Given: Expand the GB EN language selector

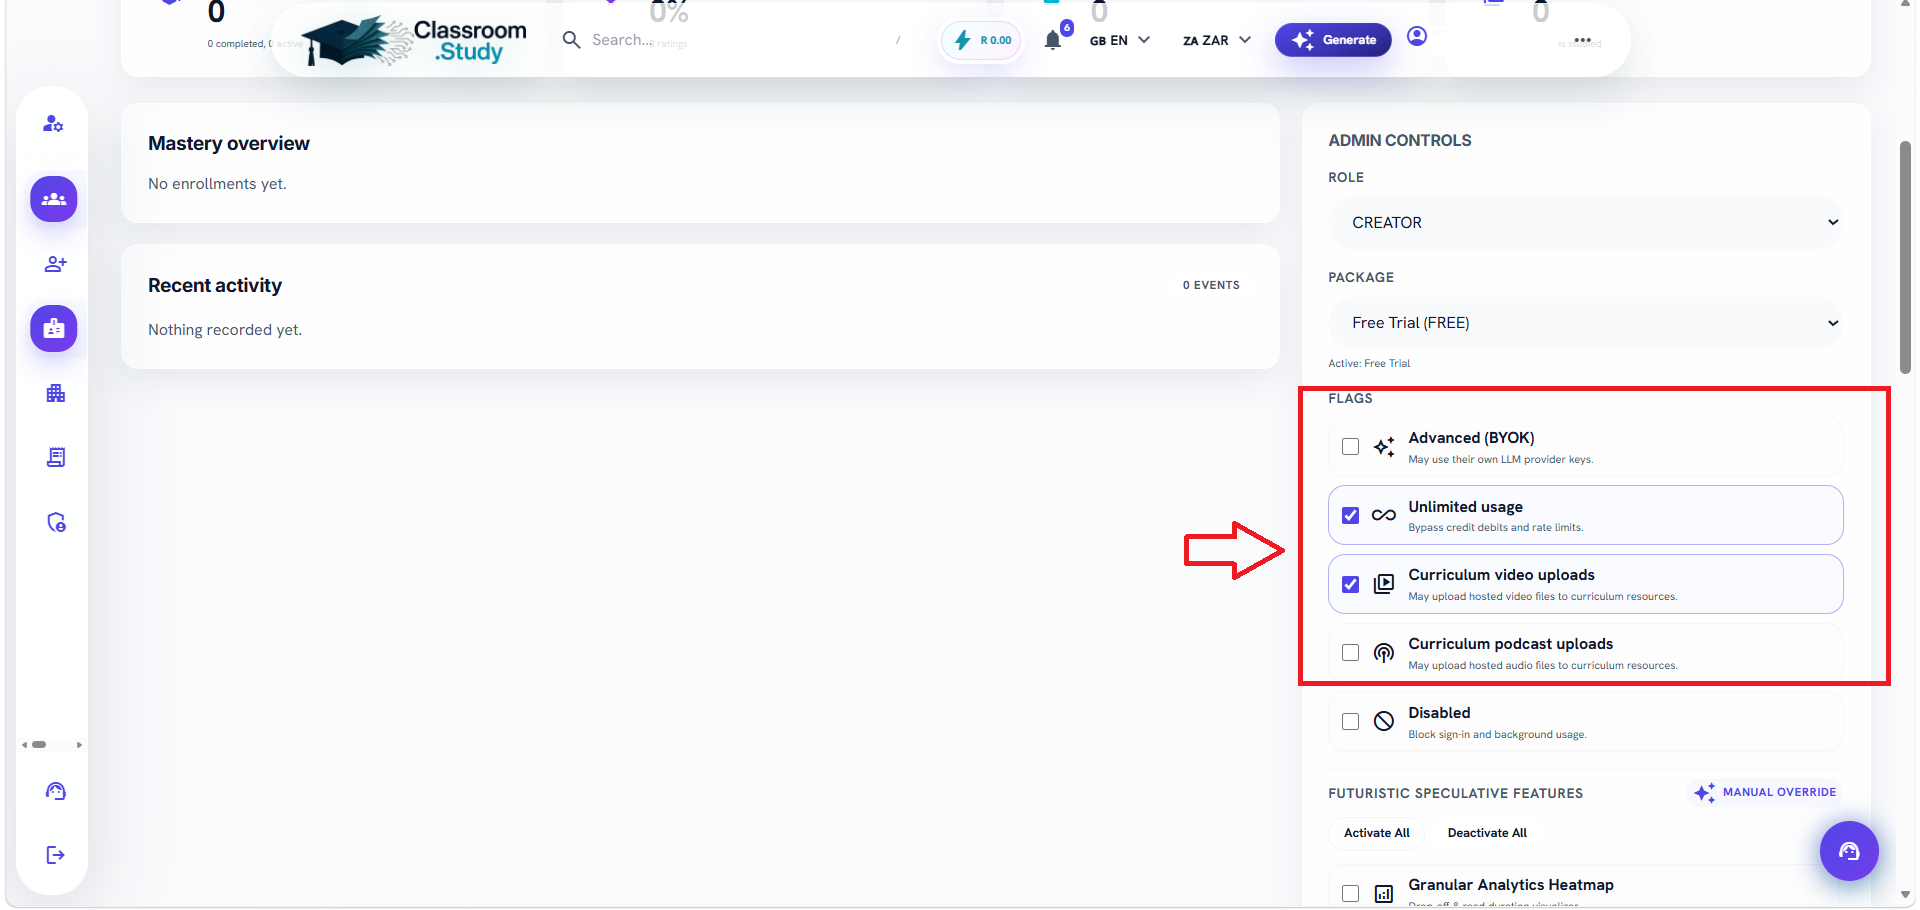Looking at the screenshot, I should coord(1120,40).
